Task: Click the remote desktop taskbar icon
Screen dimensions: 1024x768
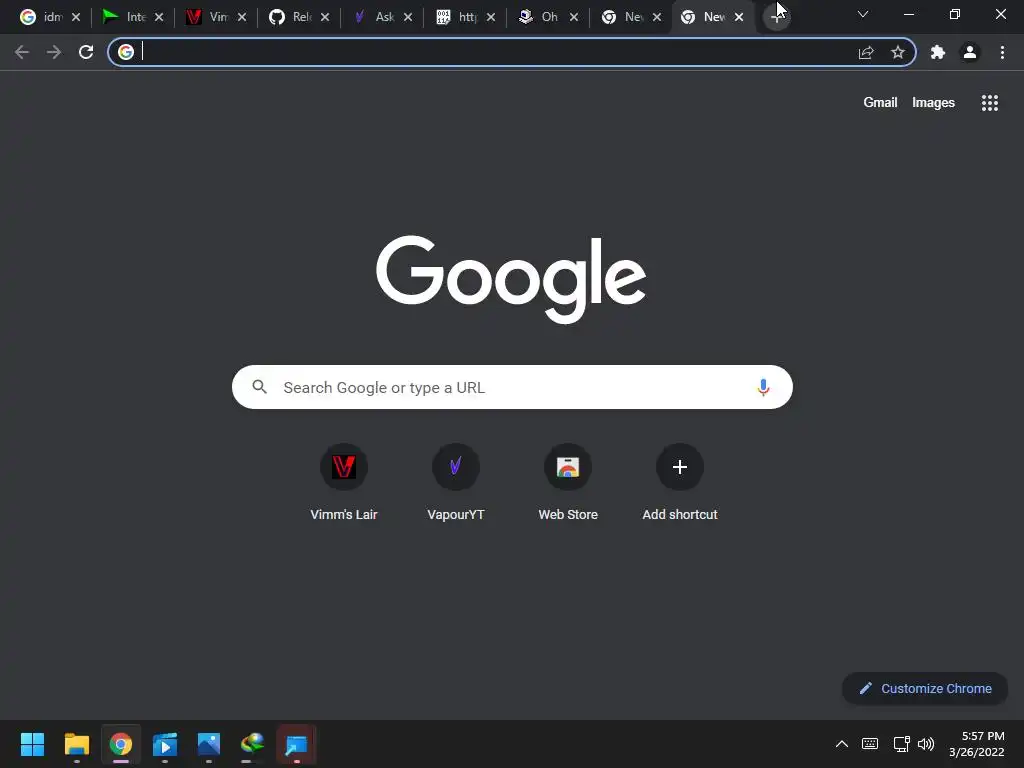Action: tap(296, 744)
